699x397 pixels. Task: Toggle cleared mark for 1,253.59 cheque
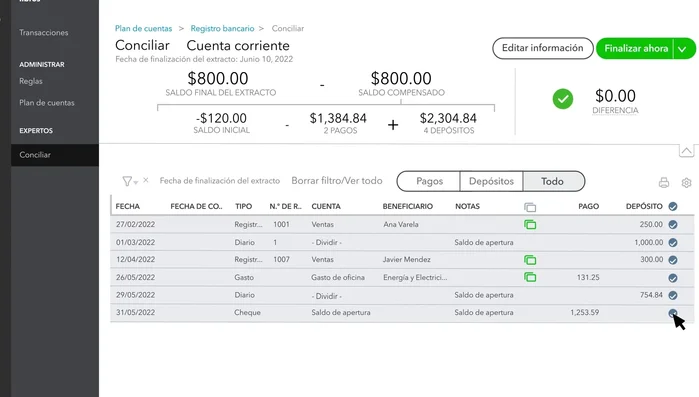click(673, 313)
